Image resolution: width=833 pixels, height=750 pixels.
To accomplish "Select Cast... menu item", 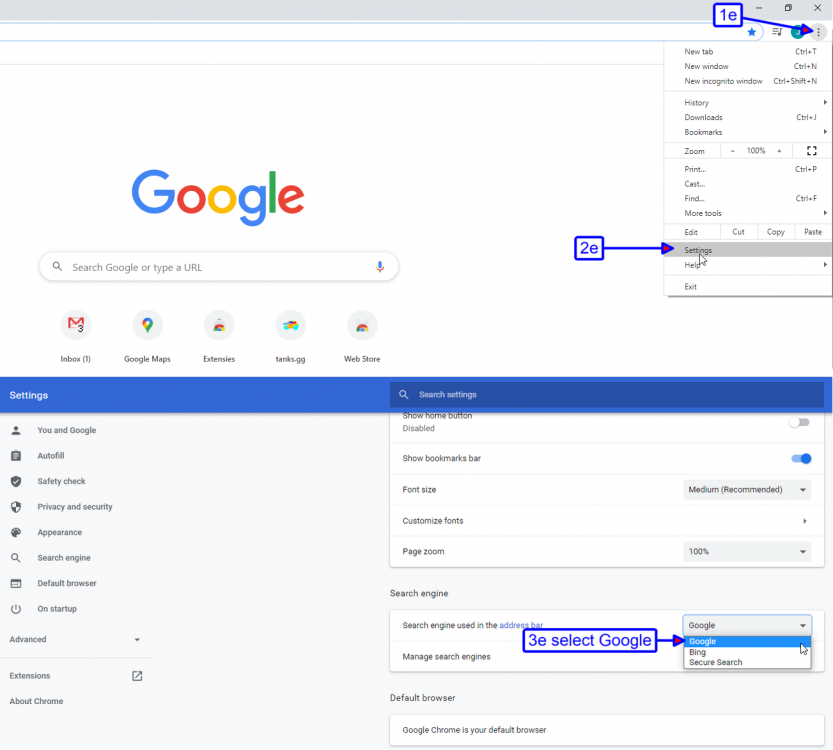I will coord(748,184).
